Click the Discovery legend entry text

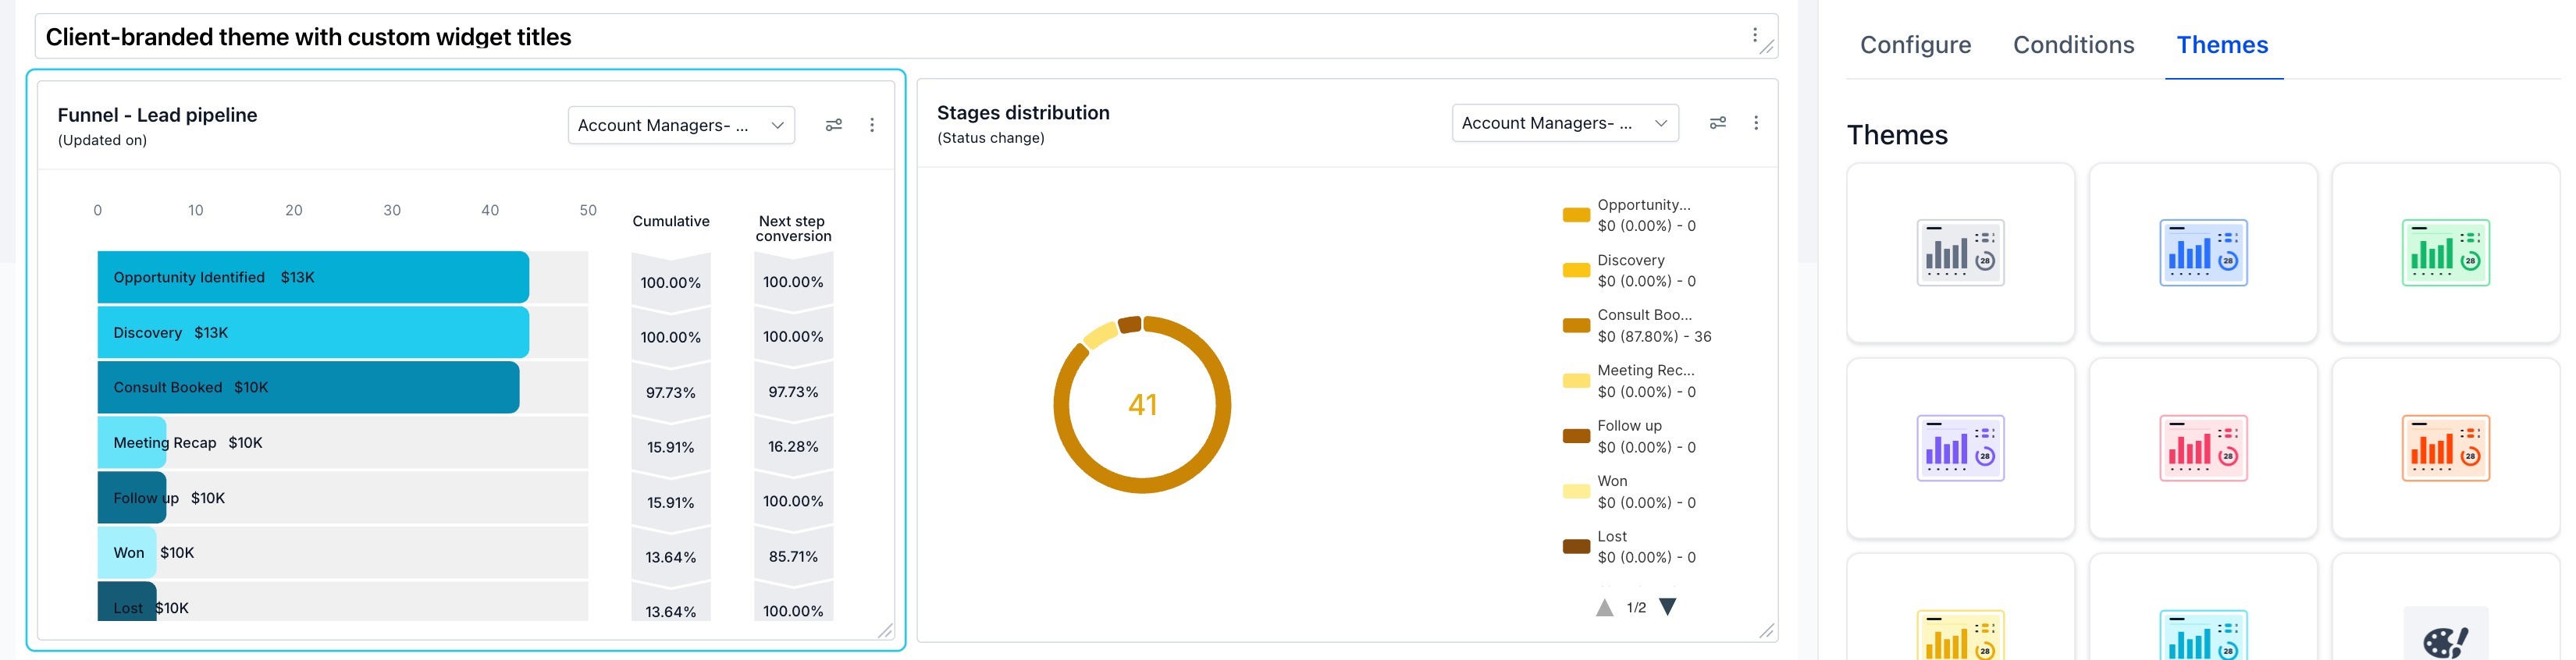(1646, 270)
